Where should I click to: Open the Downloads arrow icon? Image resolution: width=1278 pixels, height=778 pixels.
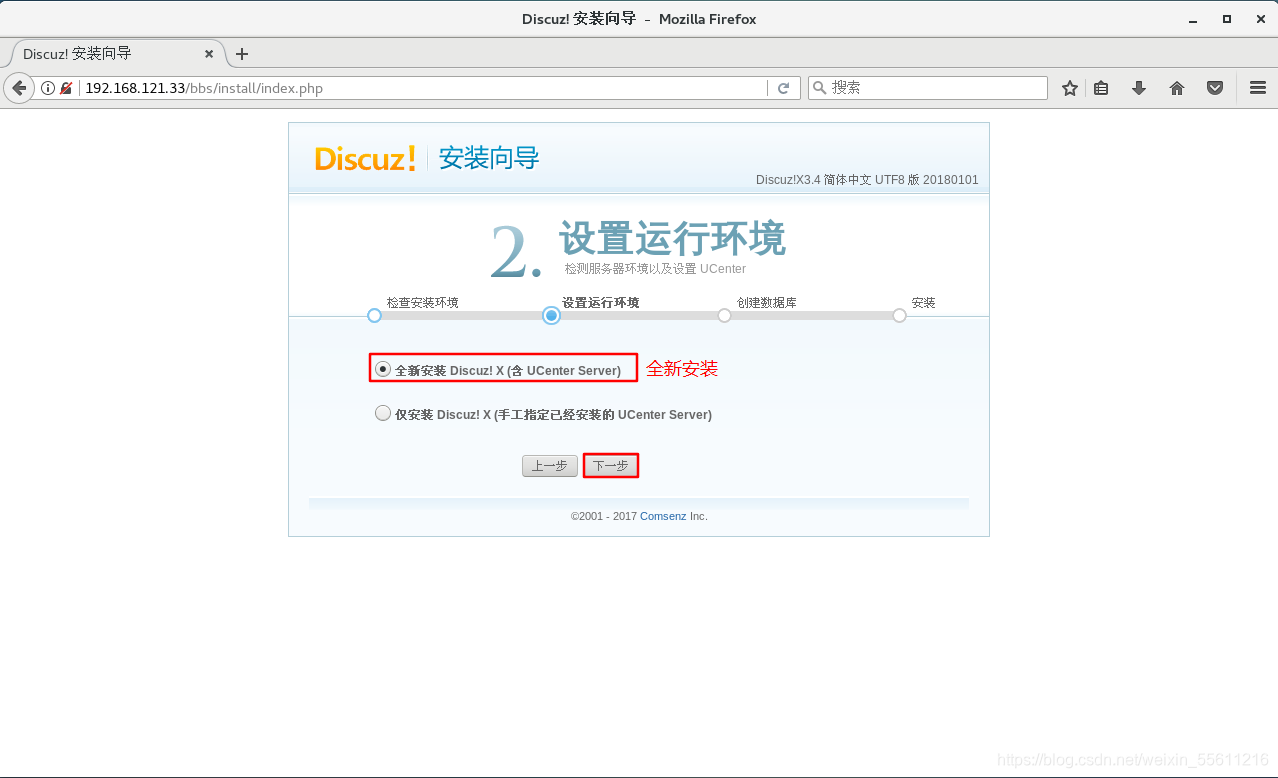(1138, 88)
